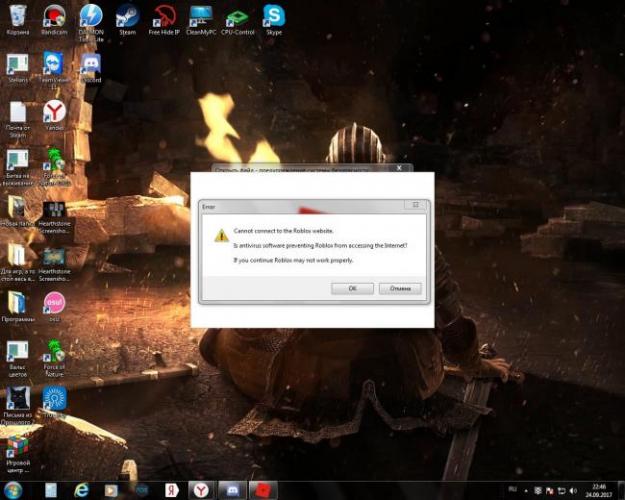Image resolution: width=625 pixels, height=500 pixels.
Task: Open the clock and date in the taskbar
Action: point(599,490)
